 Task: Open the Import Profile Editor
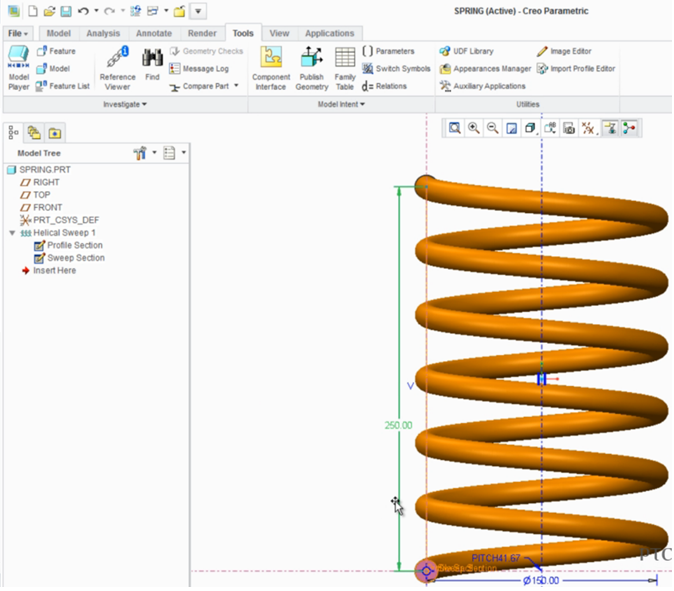pyautogui.click(x=576, y=69)
